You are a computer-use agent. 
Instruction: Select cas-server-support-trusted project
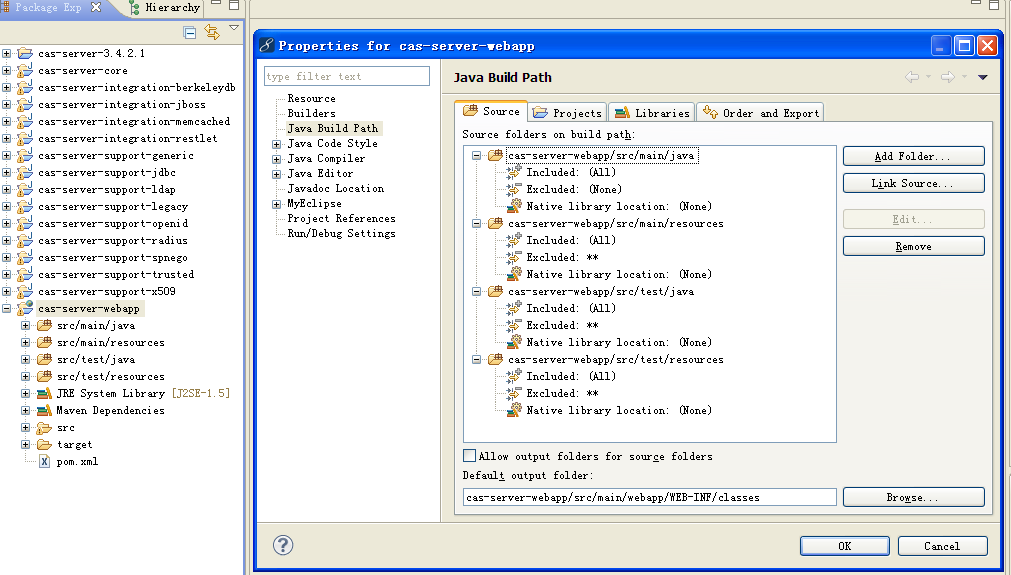pos(116,275)
